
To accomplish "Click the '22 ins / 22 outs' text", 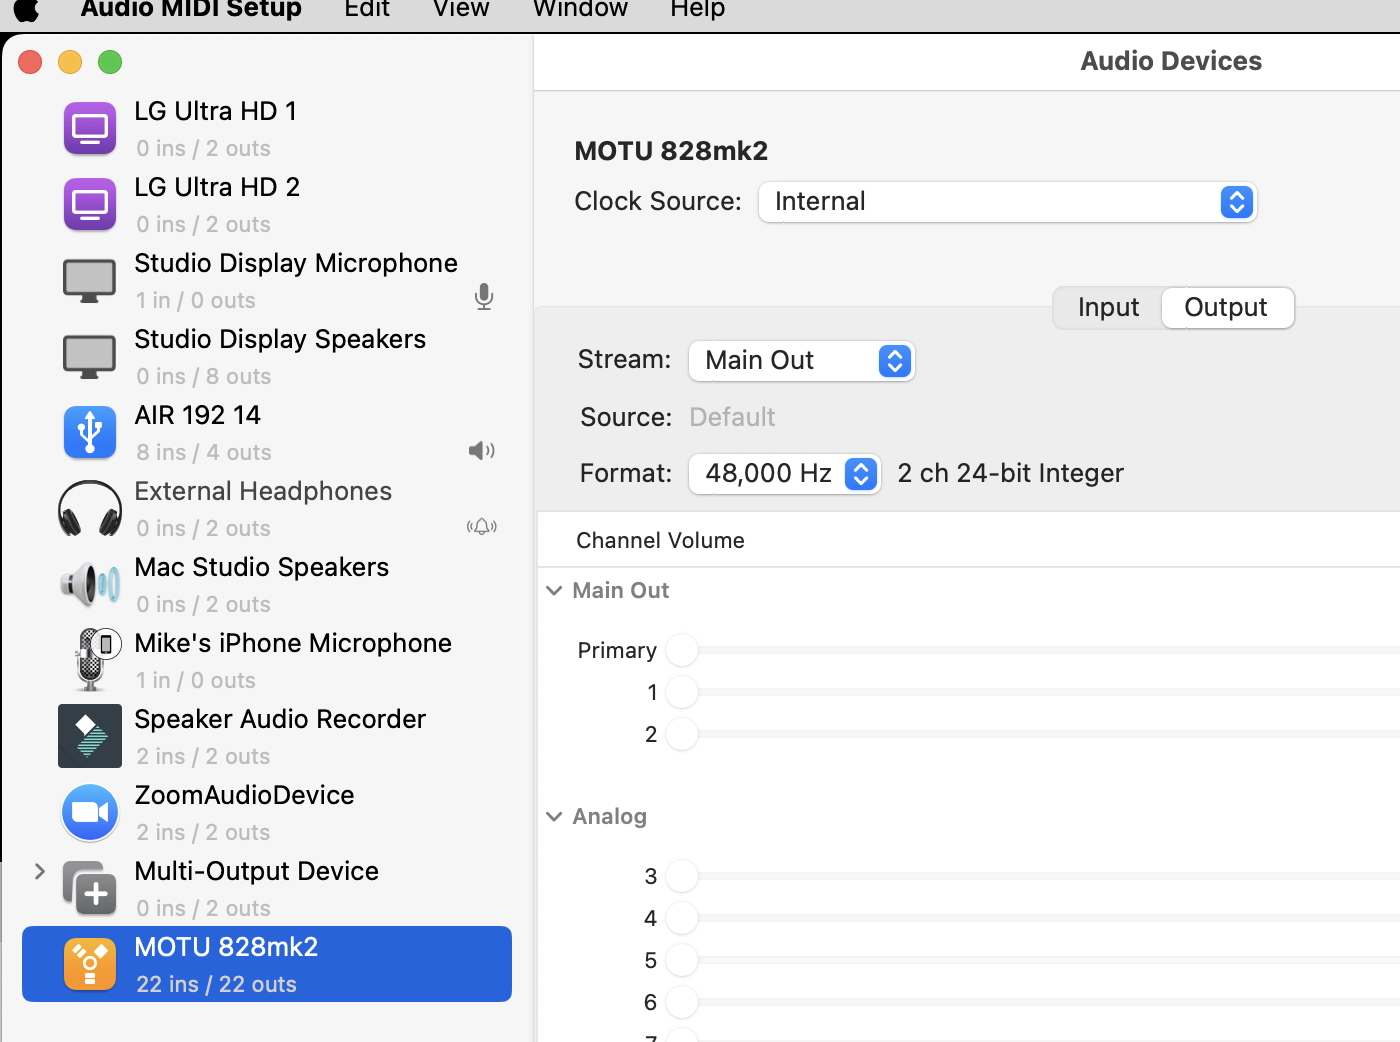I will (217, 984).
